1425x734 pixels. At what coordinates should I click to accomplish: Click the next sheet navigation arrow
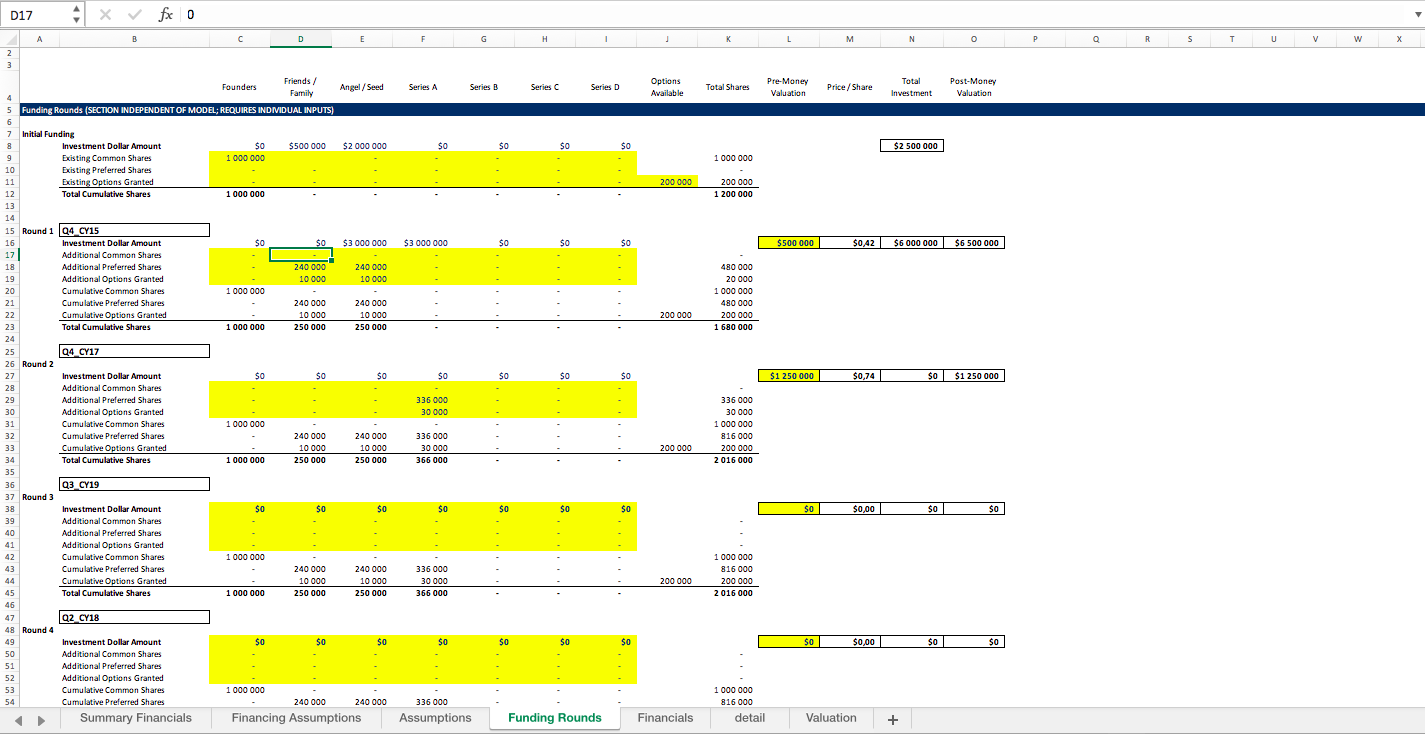tap(41, 719)
